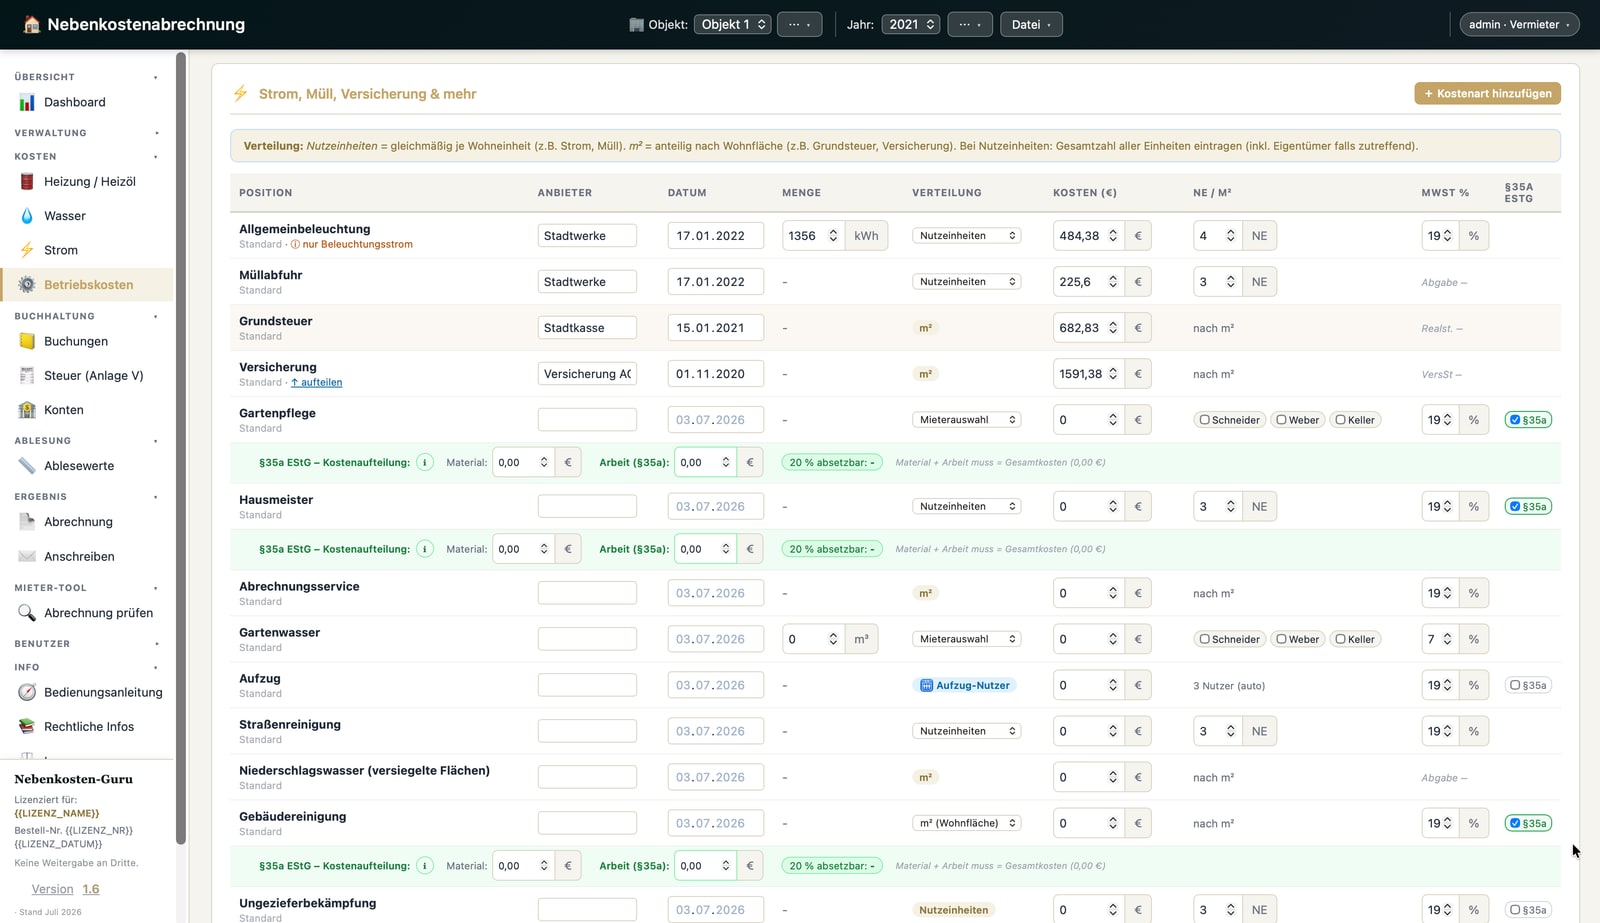
Task: Click Menge stepper for Allgemeinbeleuchtung
Action: tap(833, 236)
